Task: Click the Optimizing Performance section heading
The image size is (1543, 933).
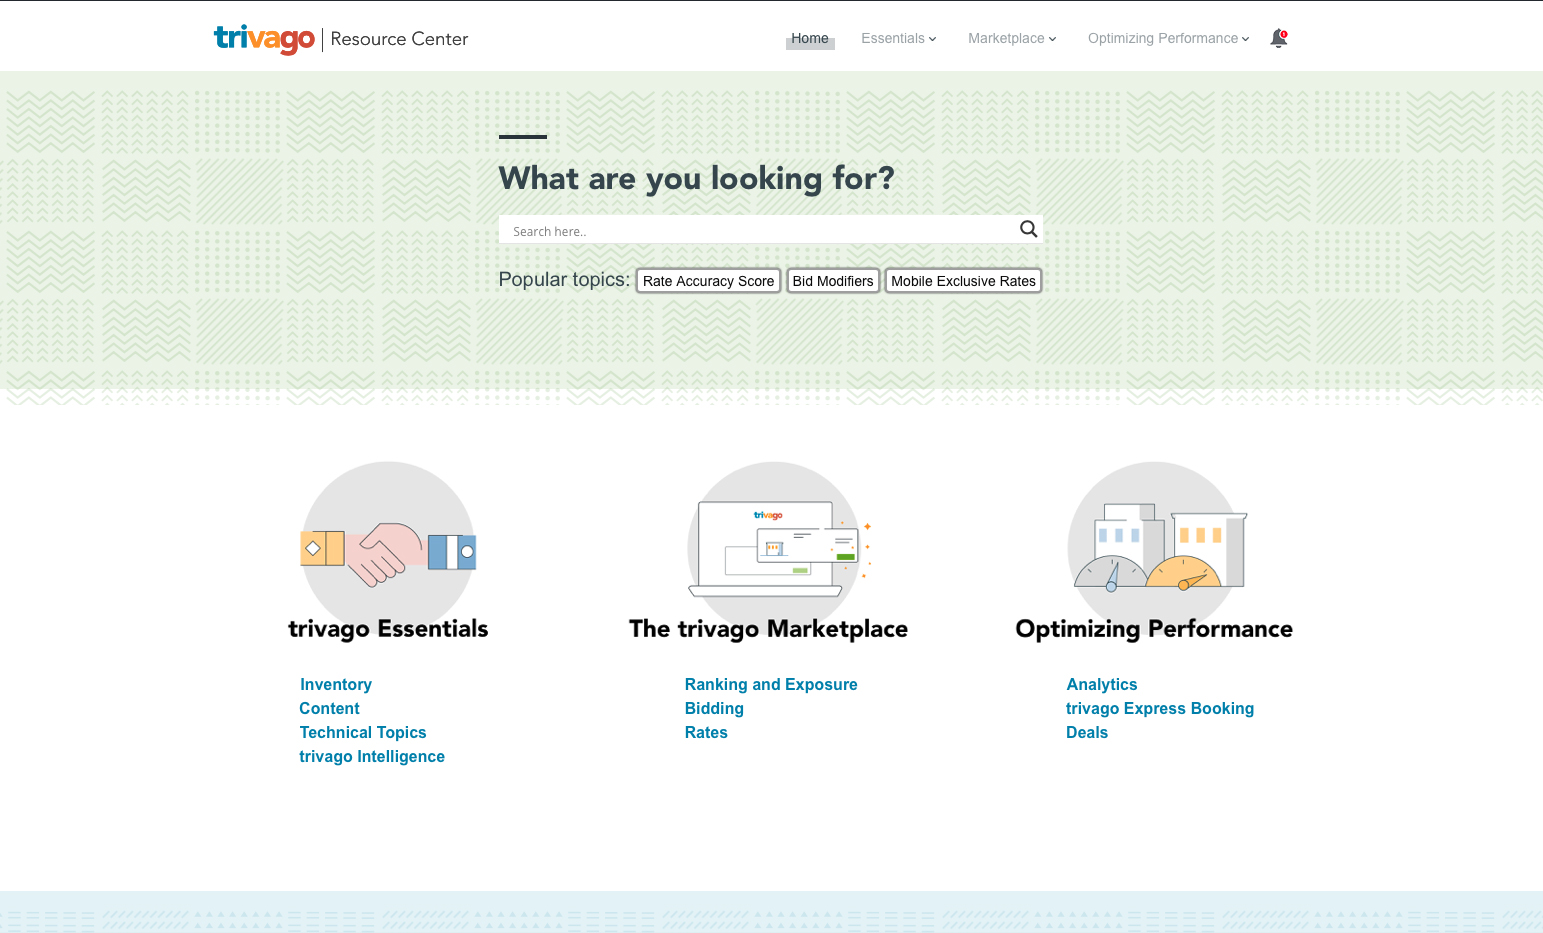Action: coord(1154,629)
